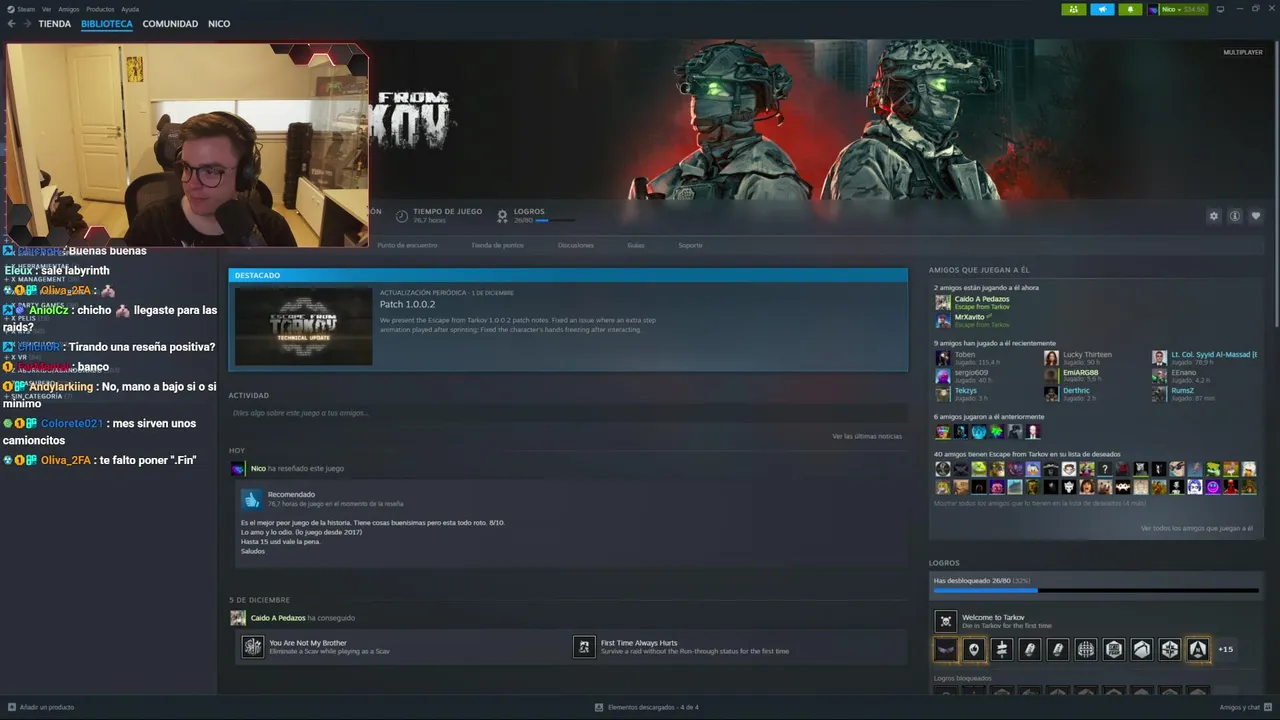
Task: Open the question mark wishlist friend avatar
Action: pos(1105,469)
